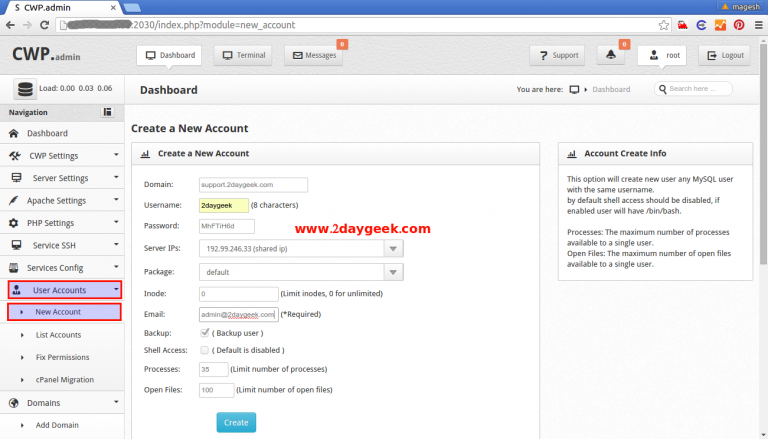This screenshot has height=439, width=768.
Task: Click the bookmark star in address bar
Action: (663, 24)
